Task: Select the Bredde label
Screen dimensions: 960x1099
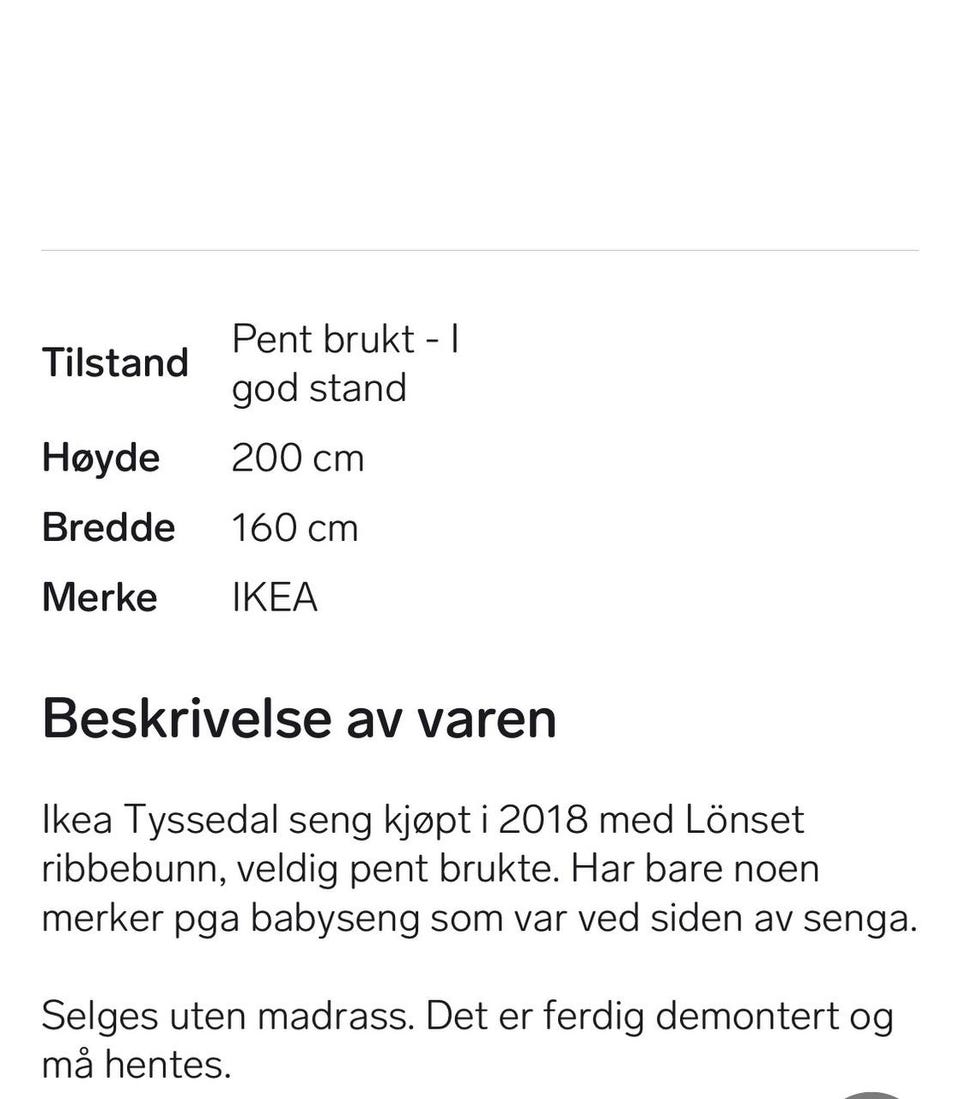Action: (109, 528)
